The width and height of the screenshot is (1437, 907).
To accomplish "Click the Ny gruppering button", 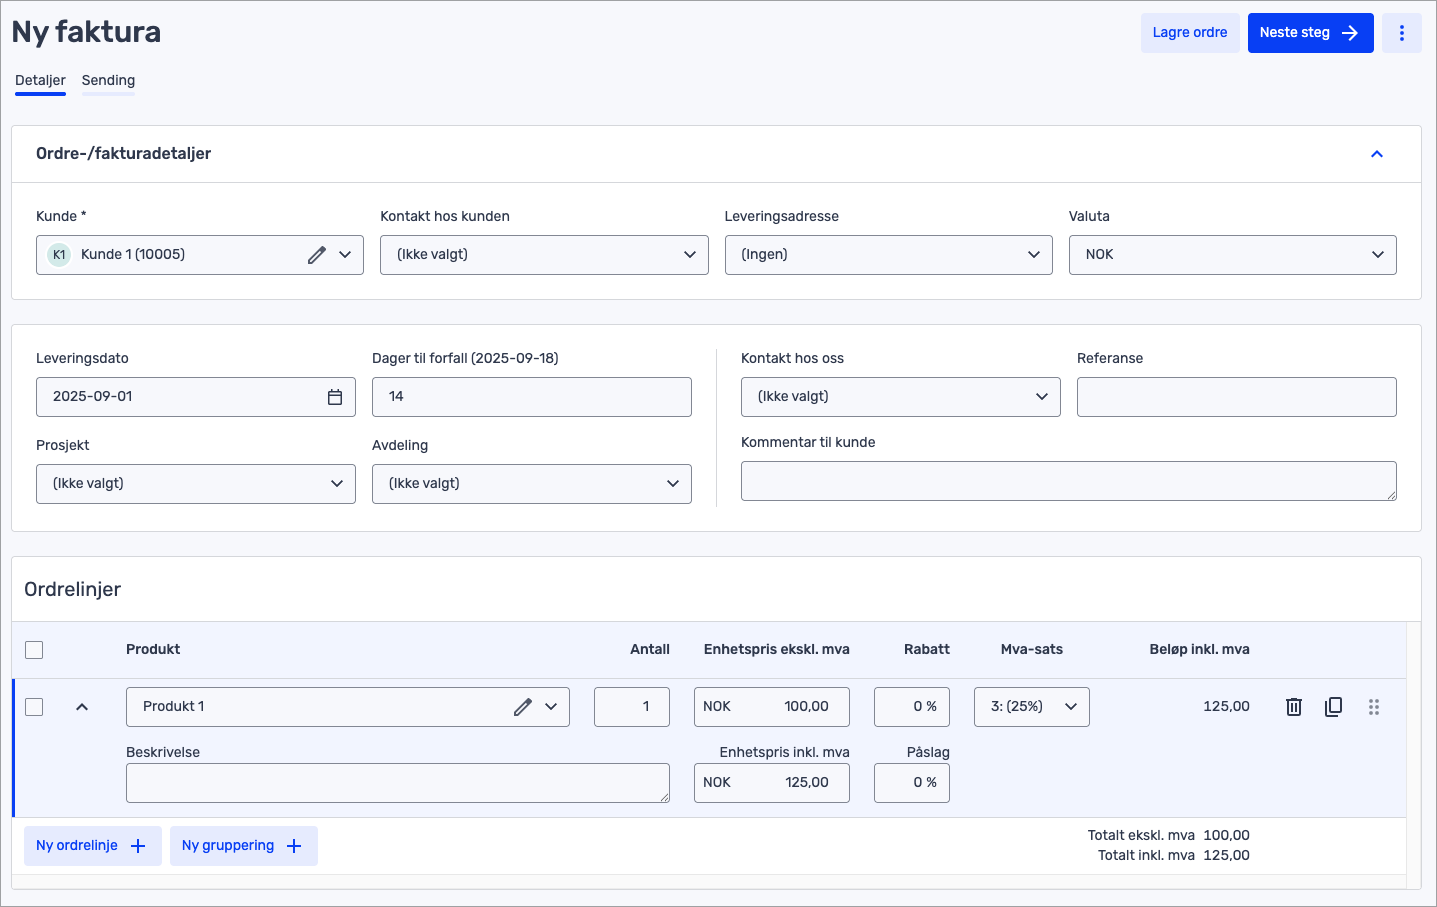I will tap(243, 846).
